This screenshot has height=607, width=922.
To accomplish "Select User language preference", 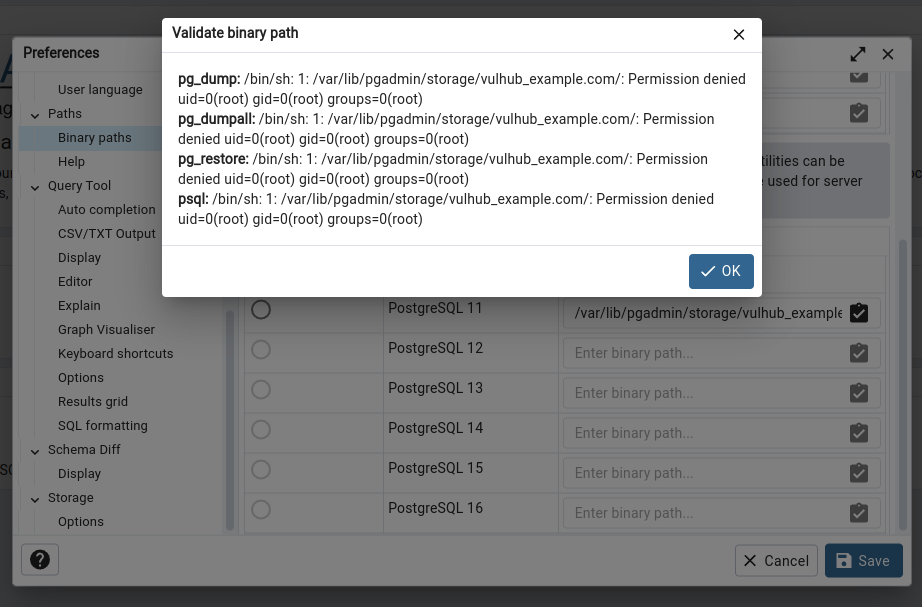I will tap(100, 89).
